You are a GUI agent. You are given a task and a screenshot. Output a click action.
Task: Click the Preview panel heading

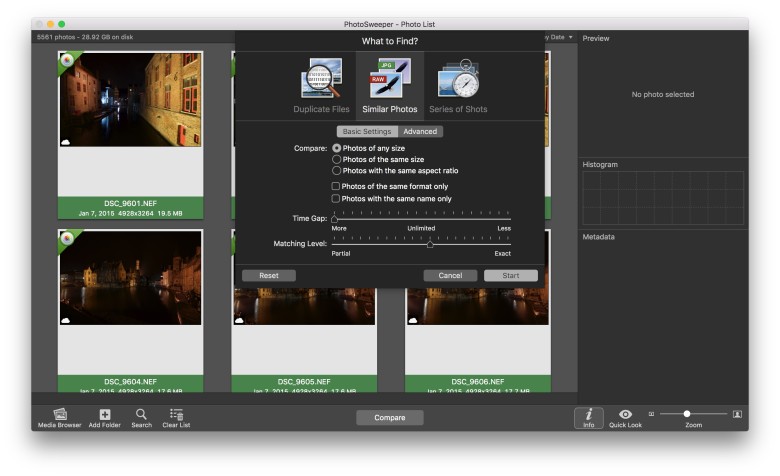click(595, 38)
